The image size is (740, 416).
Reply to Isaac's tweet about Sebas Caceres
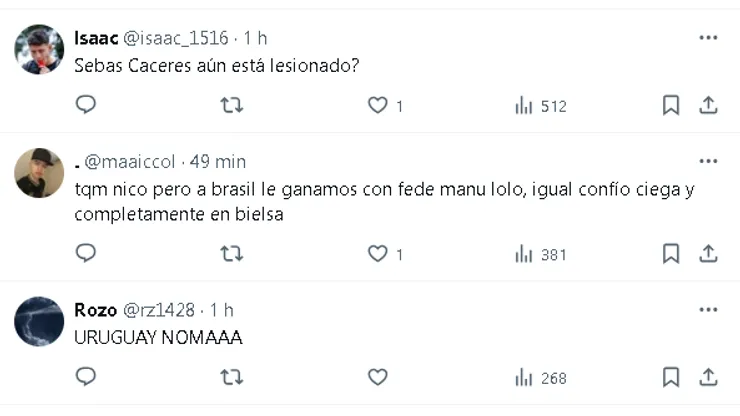(x=86, y=105)
